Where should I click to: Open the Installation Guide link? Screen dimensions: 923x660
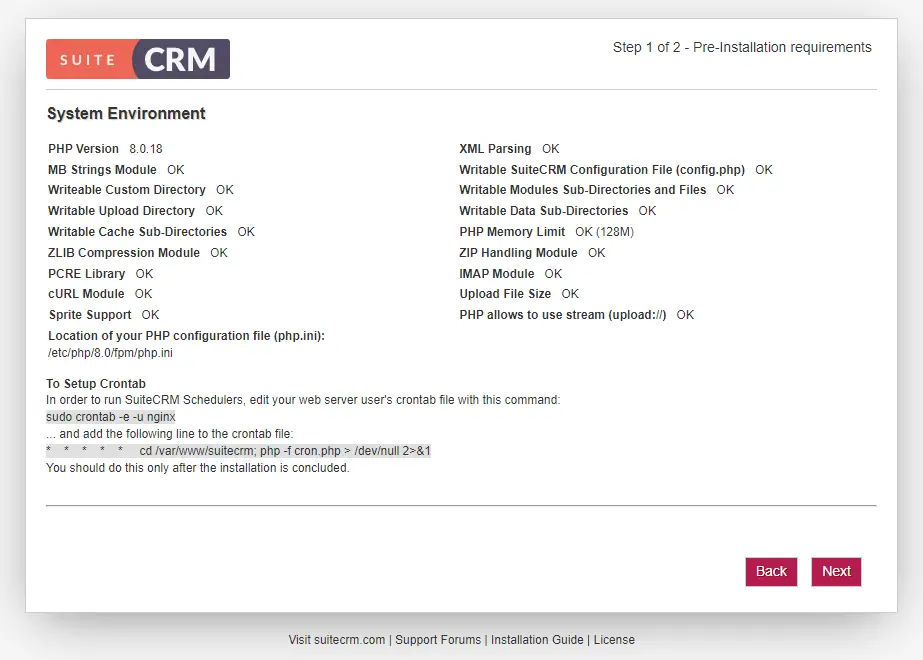(537, 640)
